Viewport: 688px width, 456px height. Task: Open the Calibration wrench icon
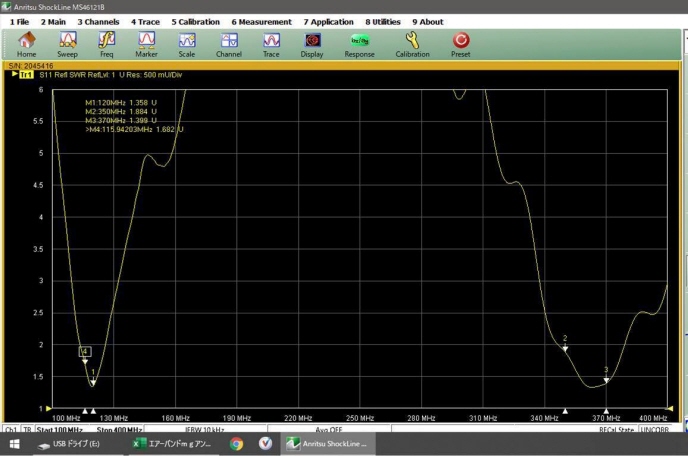point(412,42)
